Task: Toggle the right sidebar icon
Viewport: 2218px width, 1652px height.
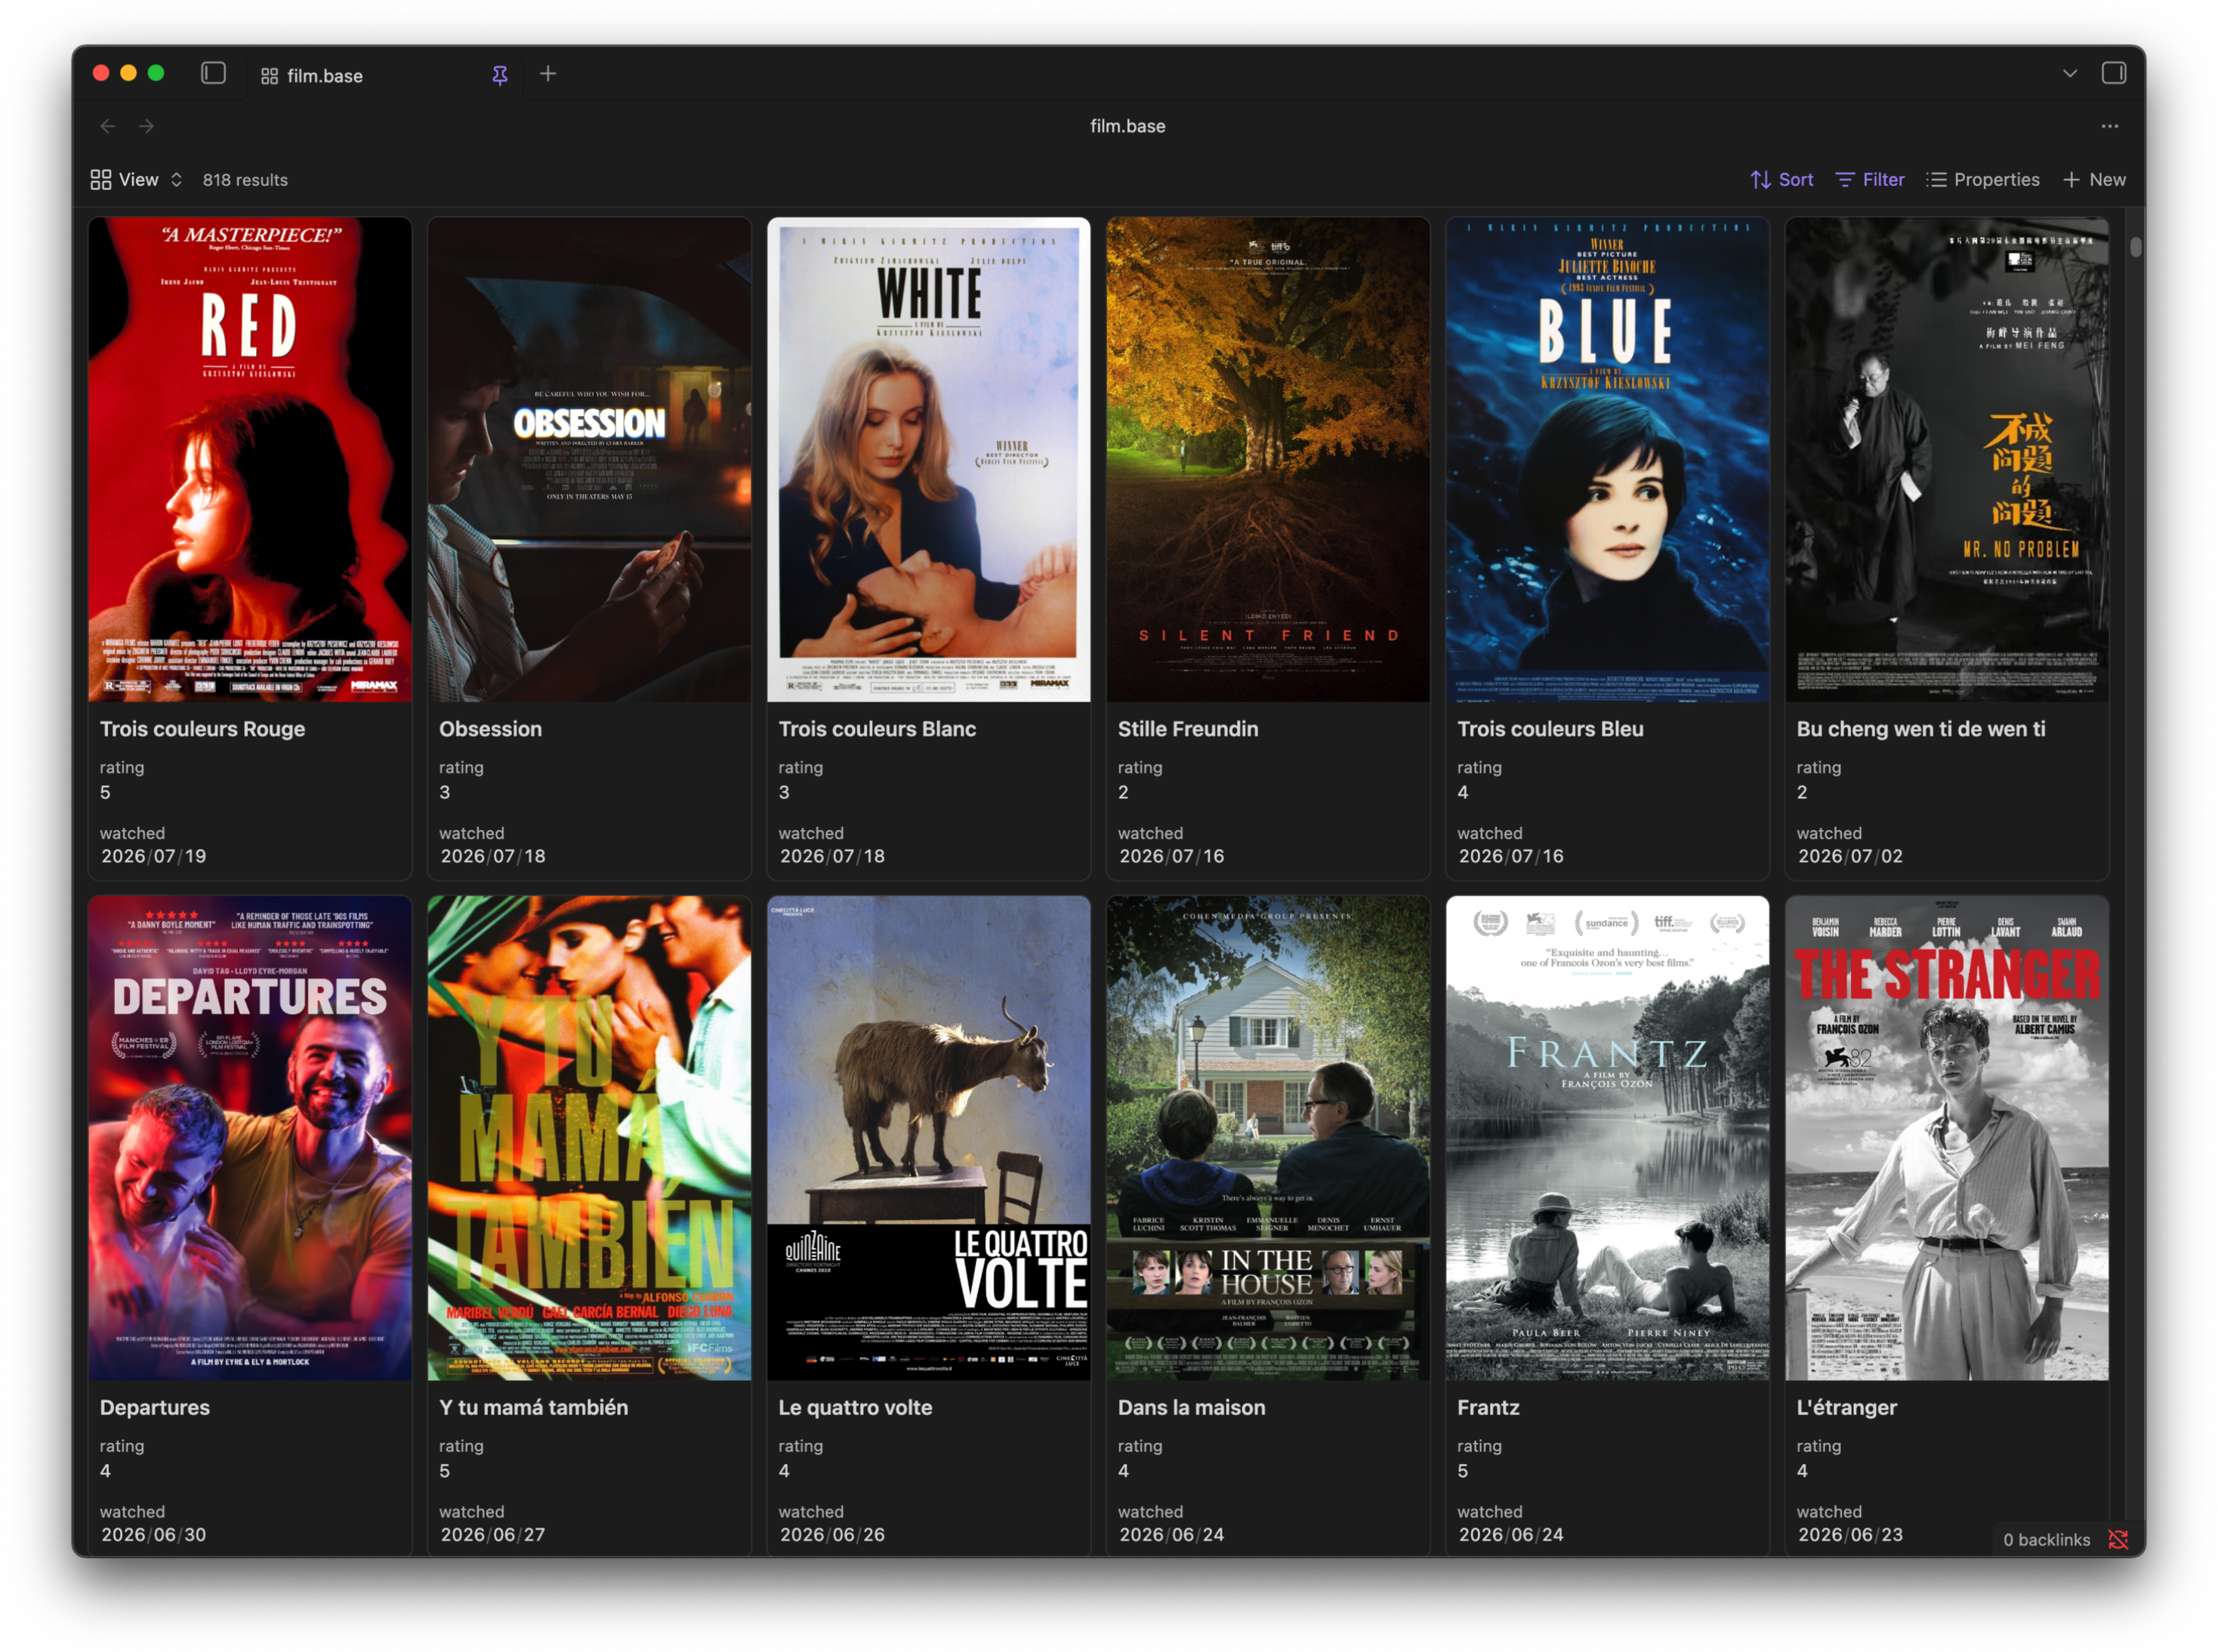Action: [2113, 73]
